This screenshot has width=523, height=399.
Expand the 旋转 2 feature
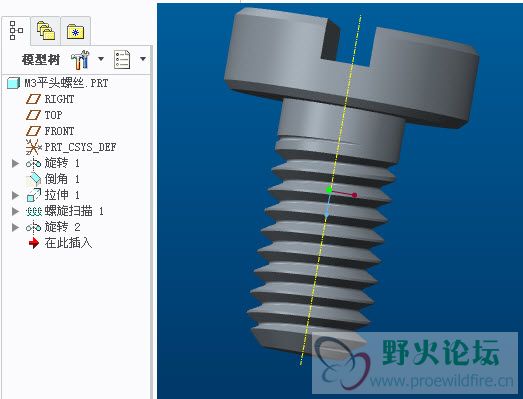(x=15, y=227)
